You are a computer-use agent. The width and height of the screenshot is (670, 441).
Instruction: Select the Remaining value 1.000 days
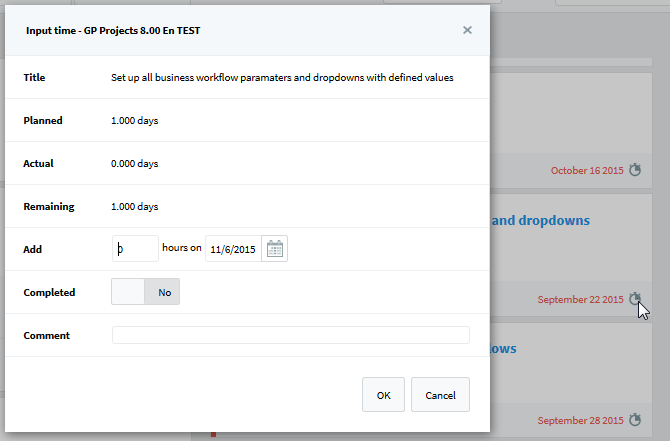point(135,207)
